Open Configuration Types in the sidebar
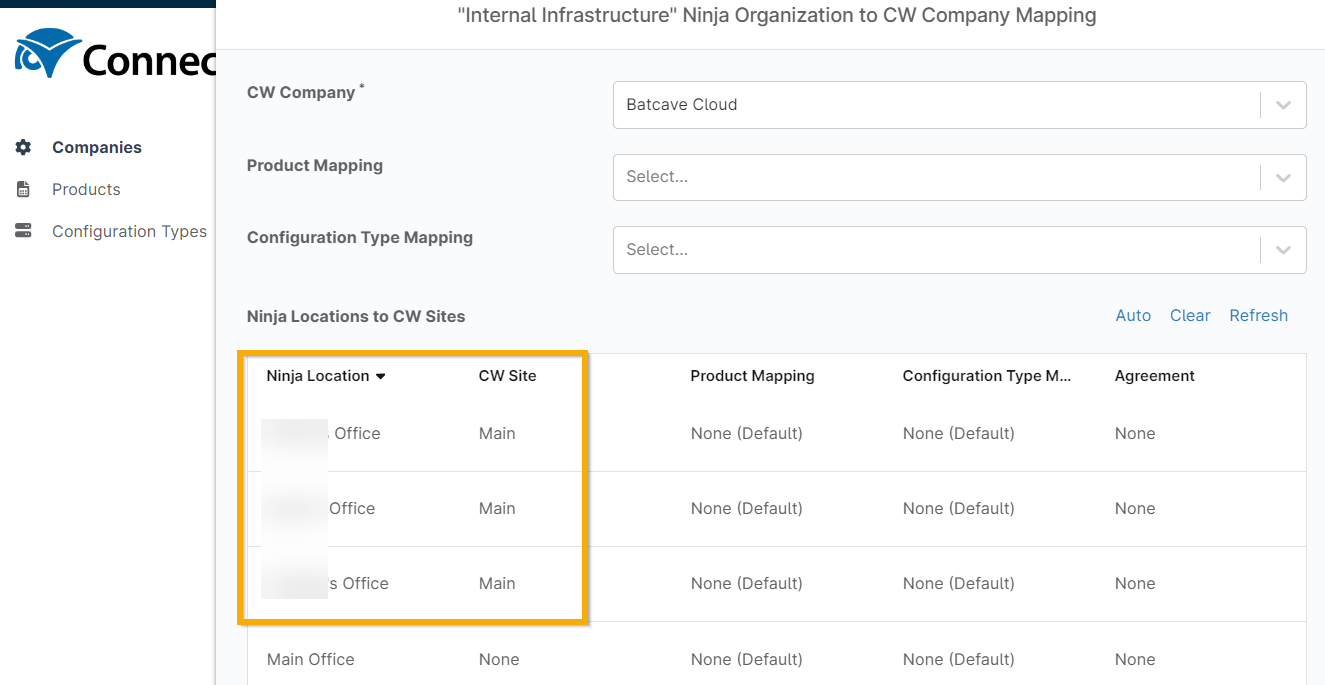Viewport: 1325px width, 685px height. point(129,231)
